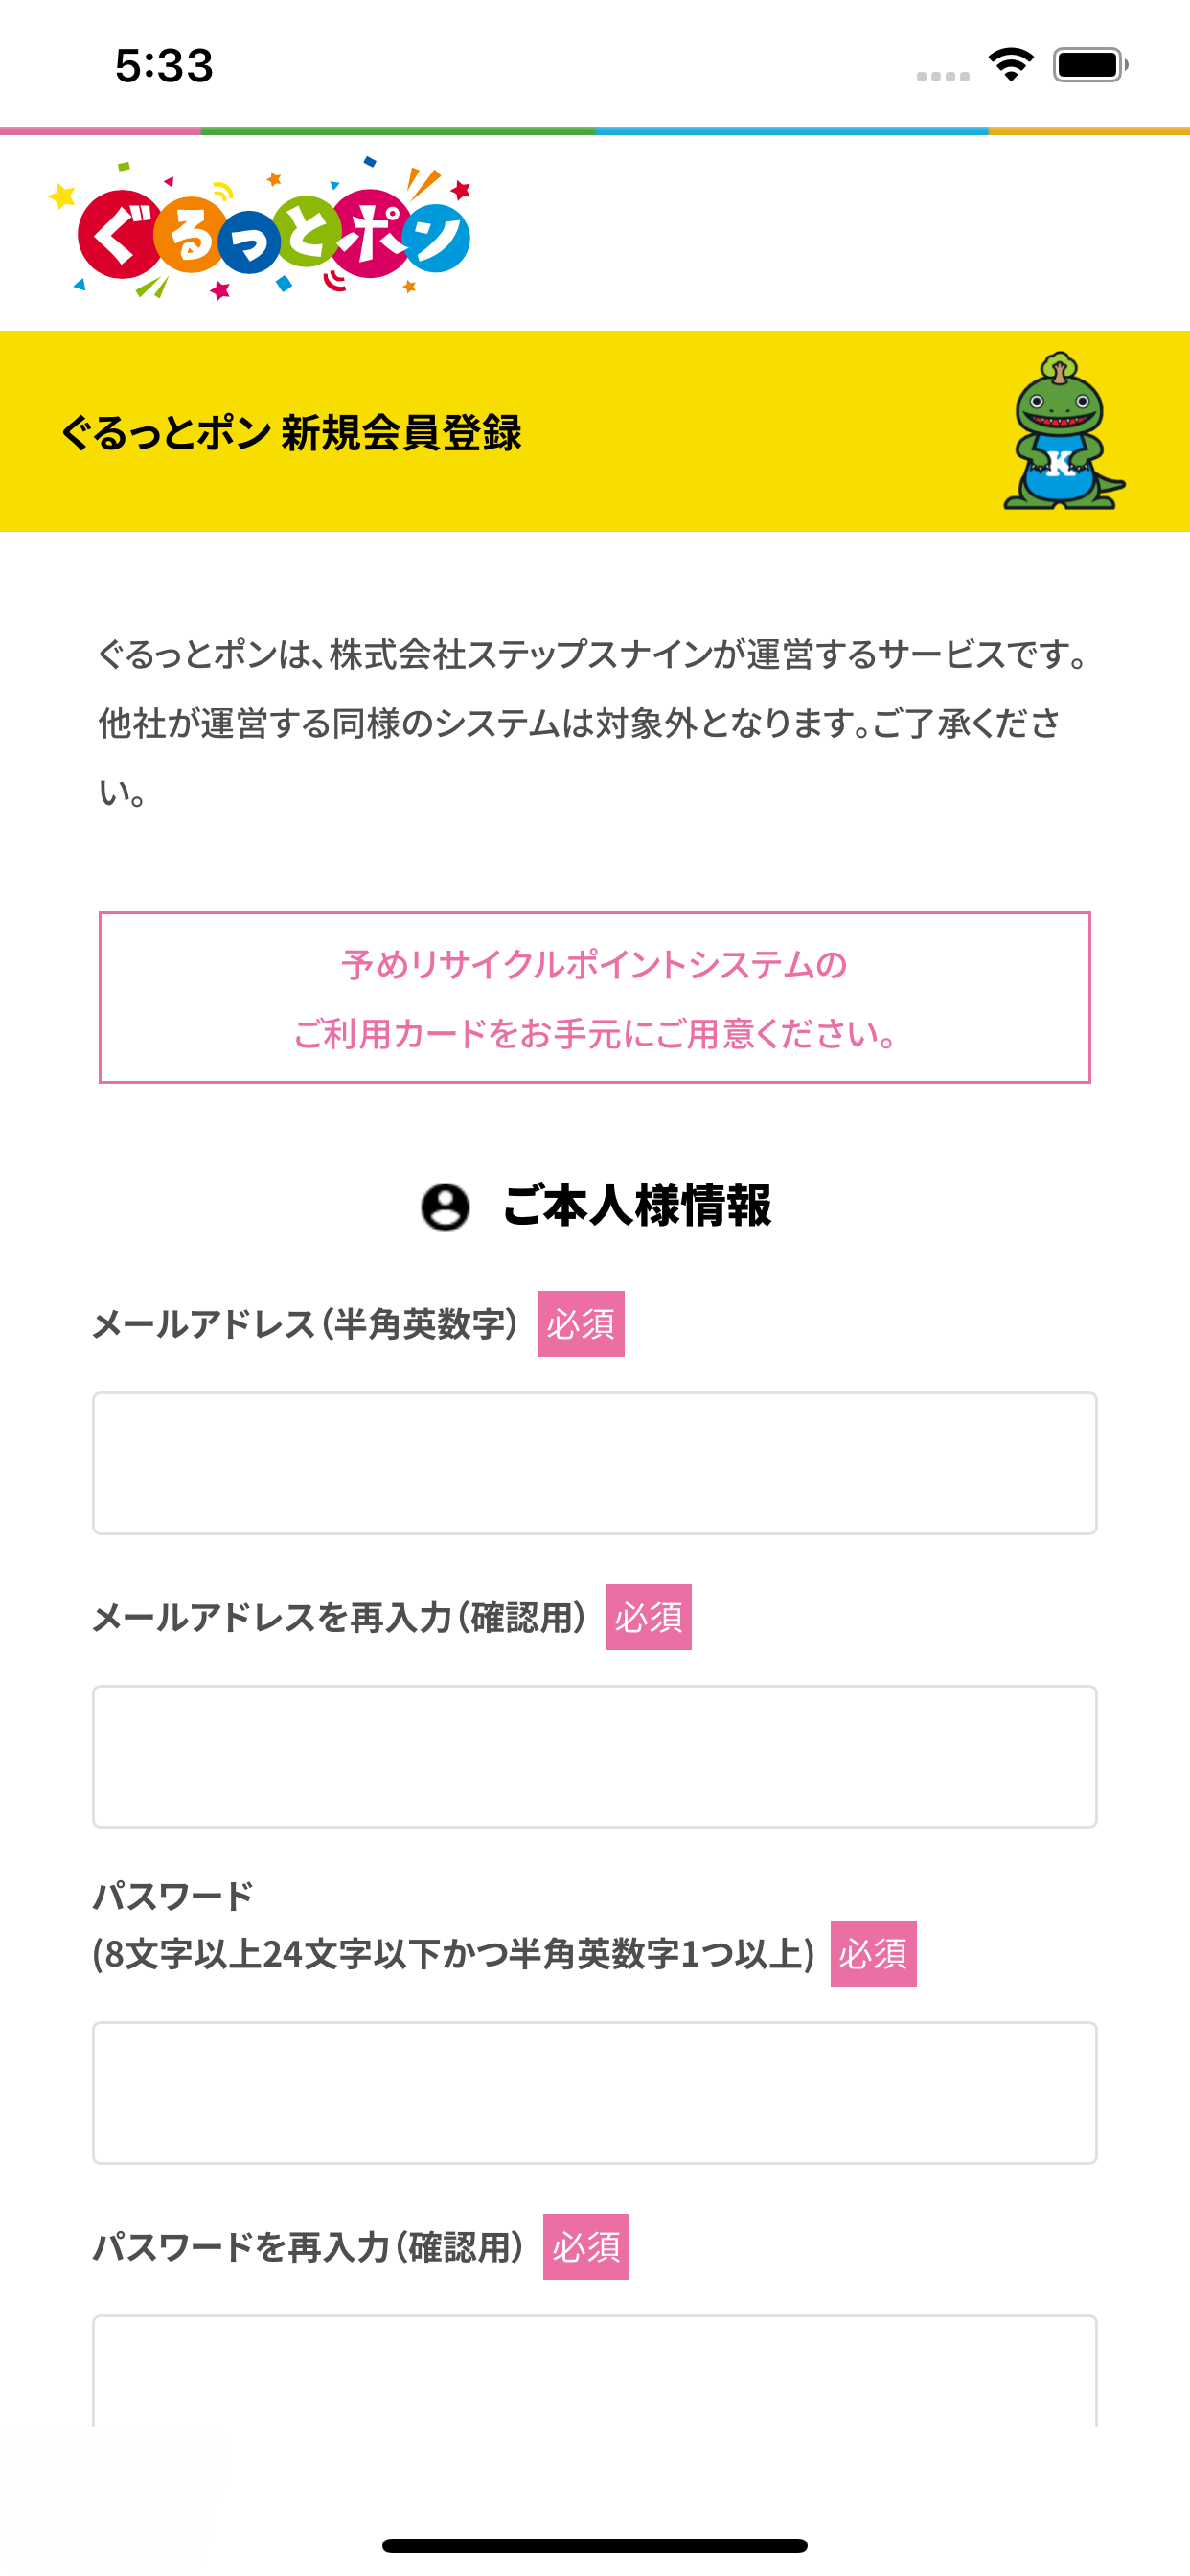Focus the email confirmation input field

pos(595,1756)
